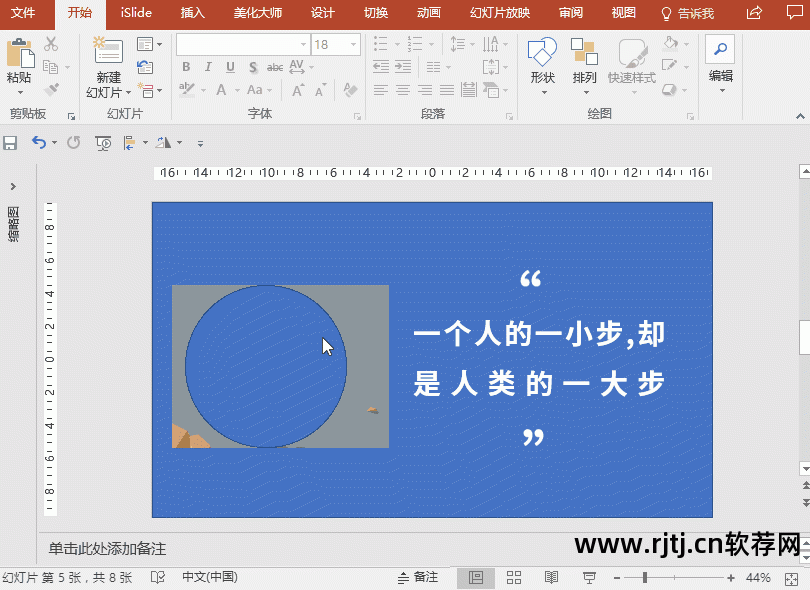Click the 备注 (Notes) button in status bar
Viewport: 810px width, 590px height.
click(x=417, y=578)
